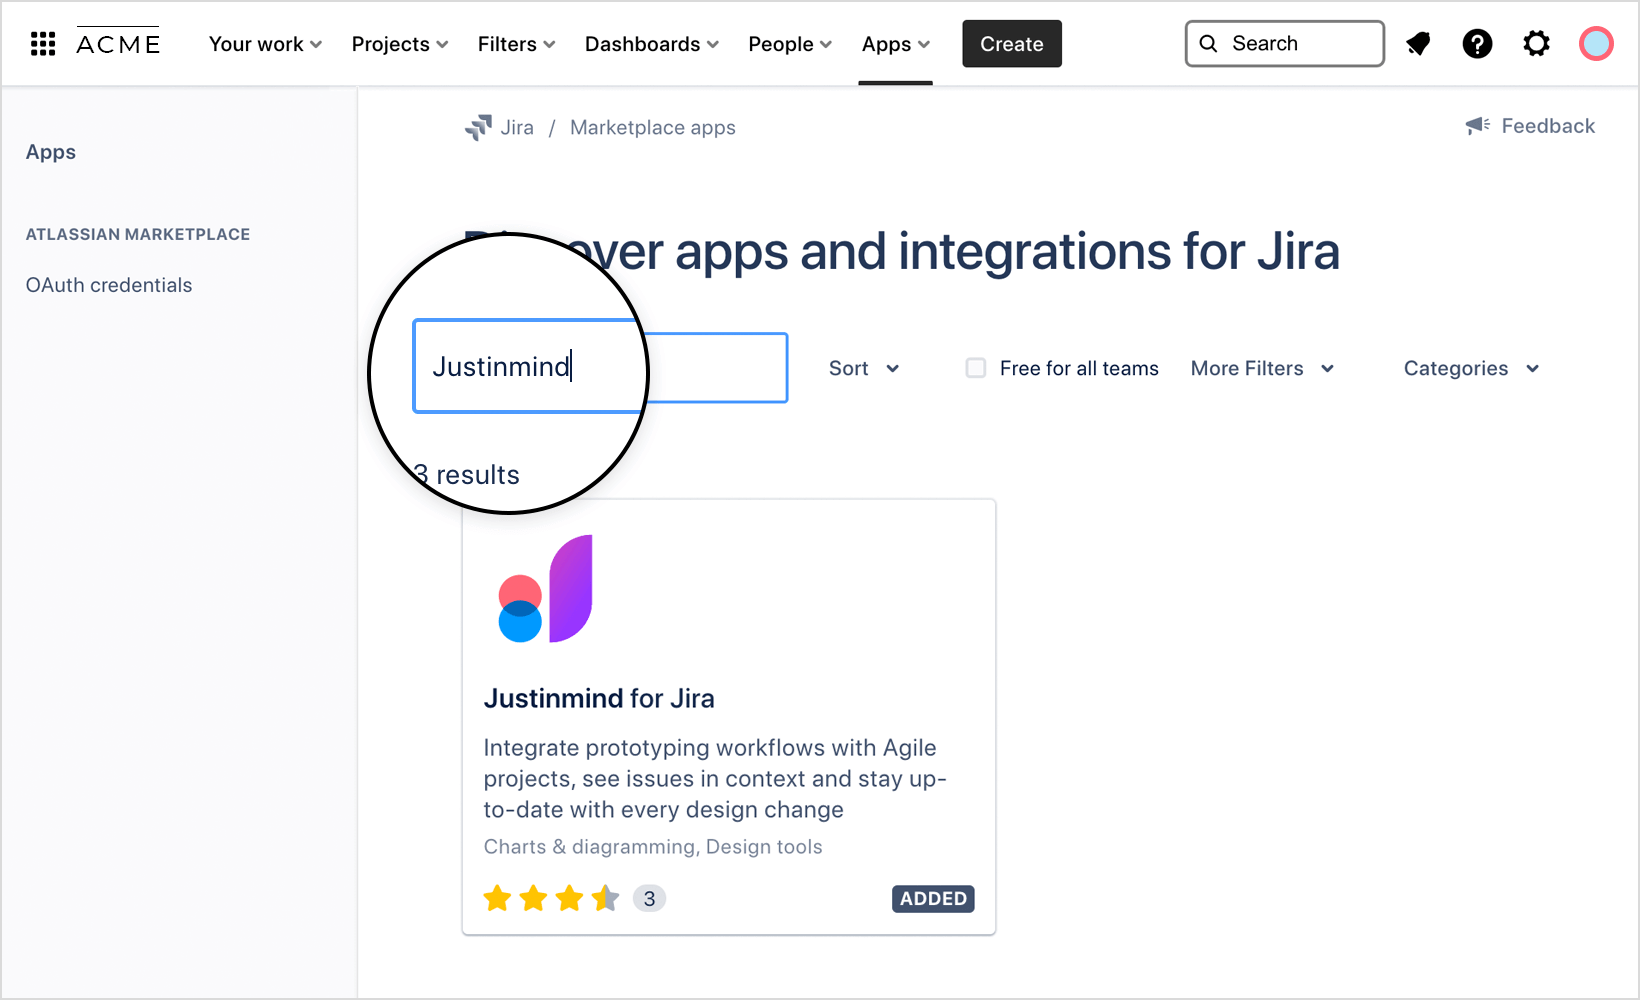Click the Feedback megaphone icon
Image resolution: width=1640 pixels, height=1000 pixels.
pyautogui.click(x=1477, y=126)
